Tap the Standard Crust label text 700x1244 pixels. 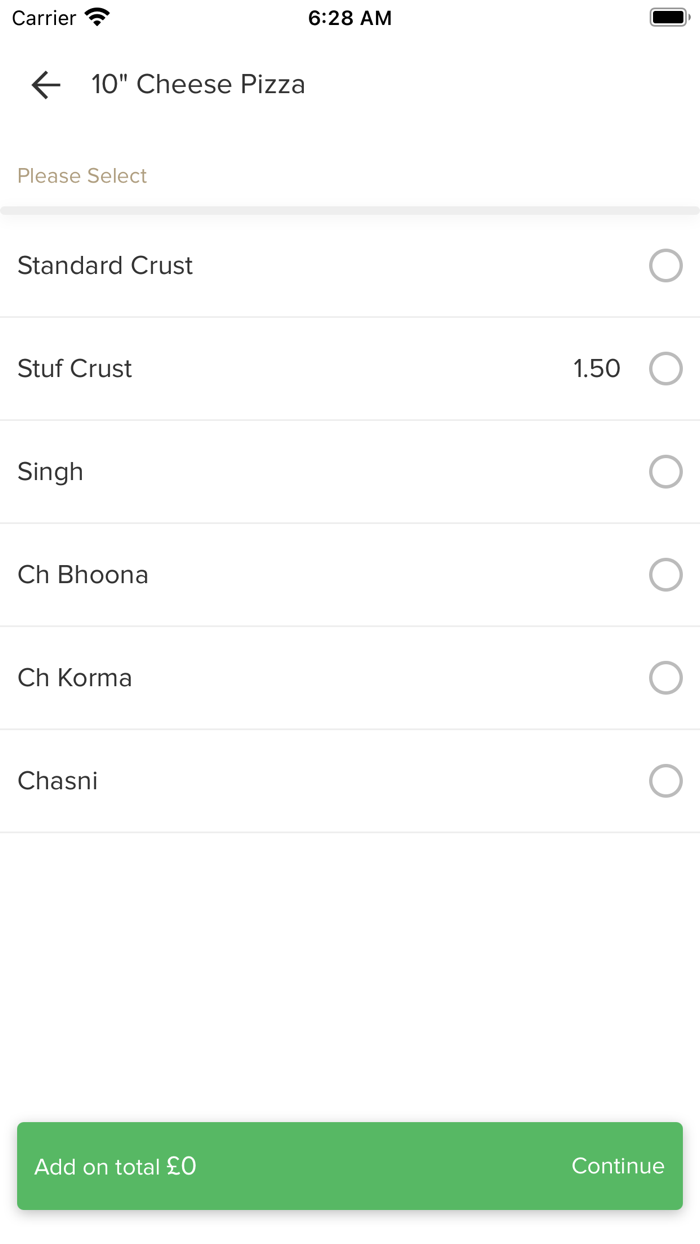105,266
